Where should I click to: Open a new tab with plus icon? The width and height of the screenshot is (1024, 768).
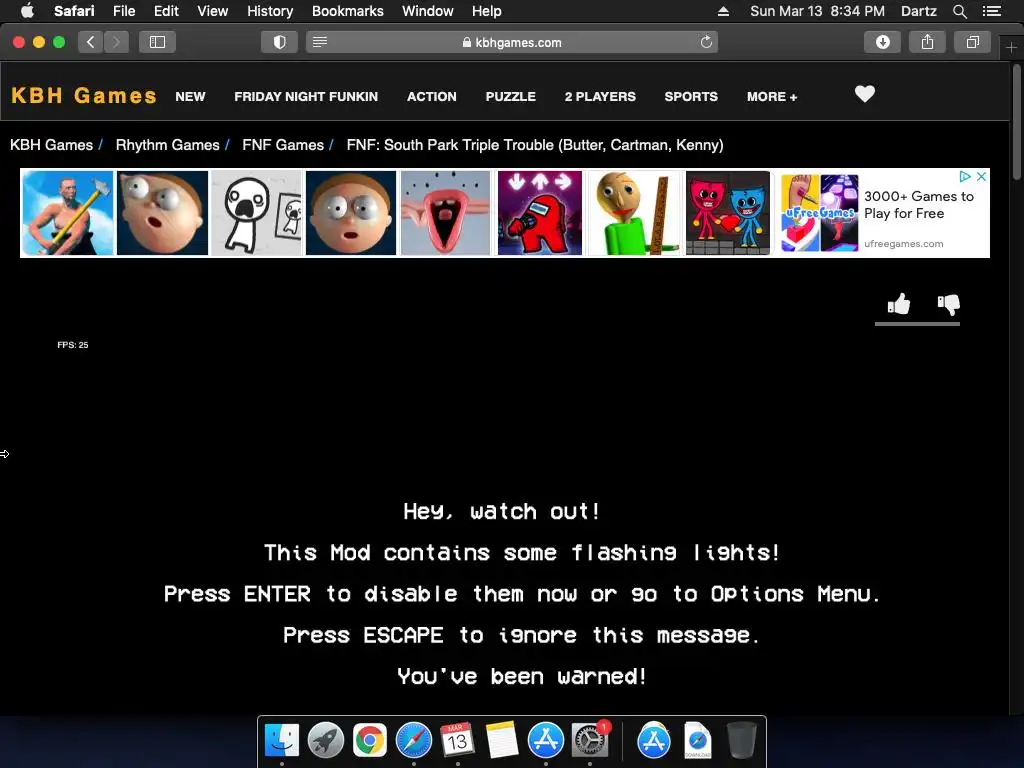[1011, 48]
